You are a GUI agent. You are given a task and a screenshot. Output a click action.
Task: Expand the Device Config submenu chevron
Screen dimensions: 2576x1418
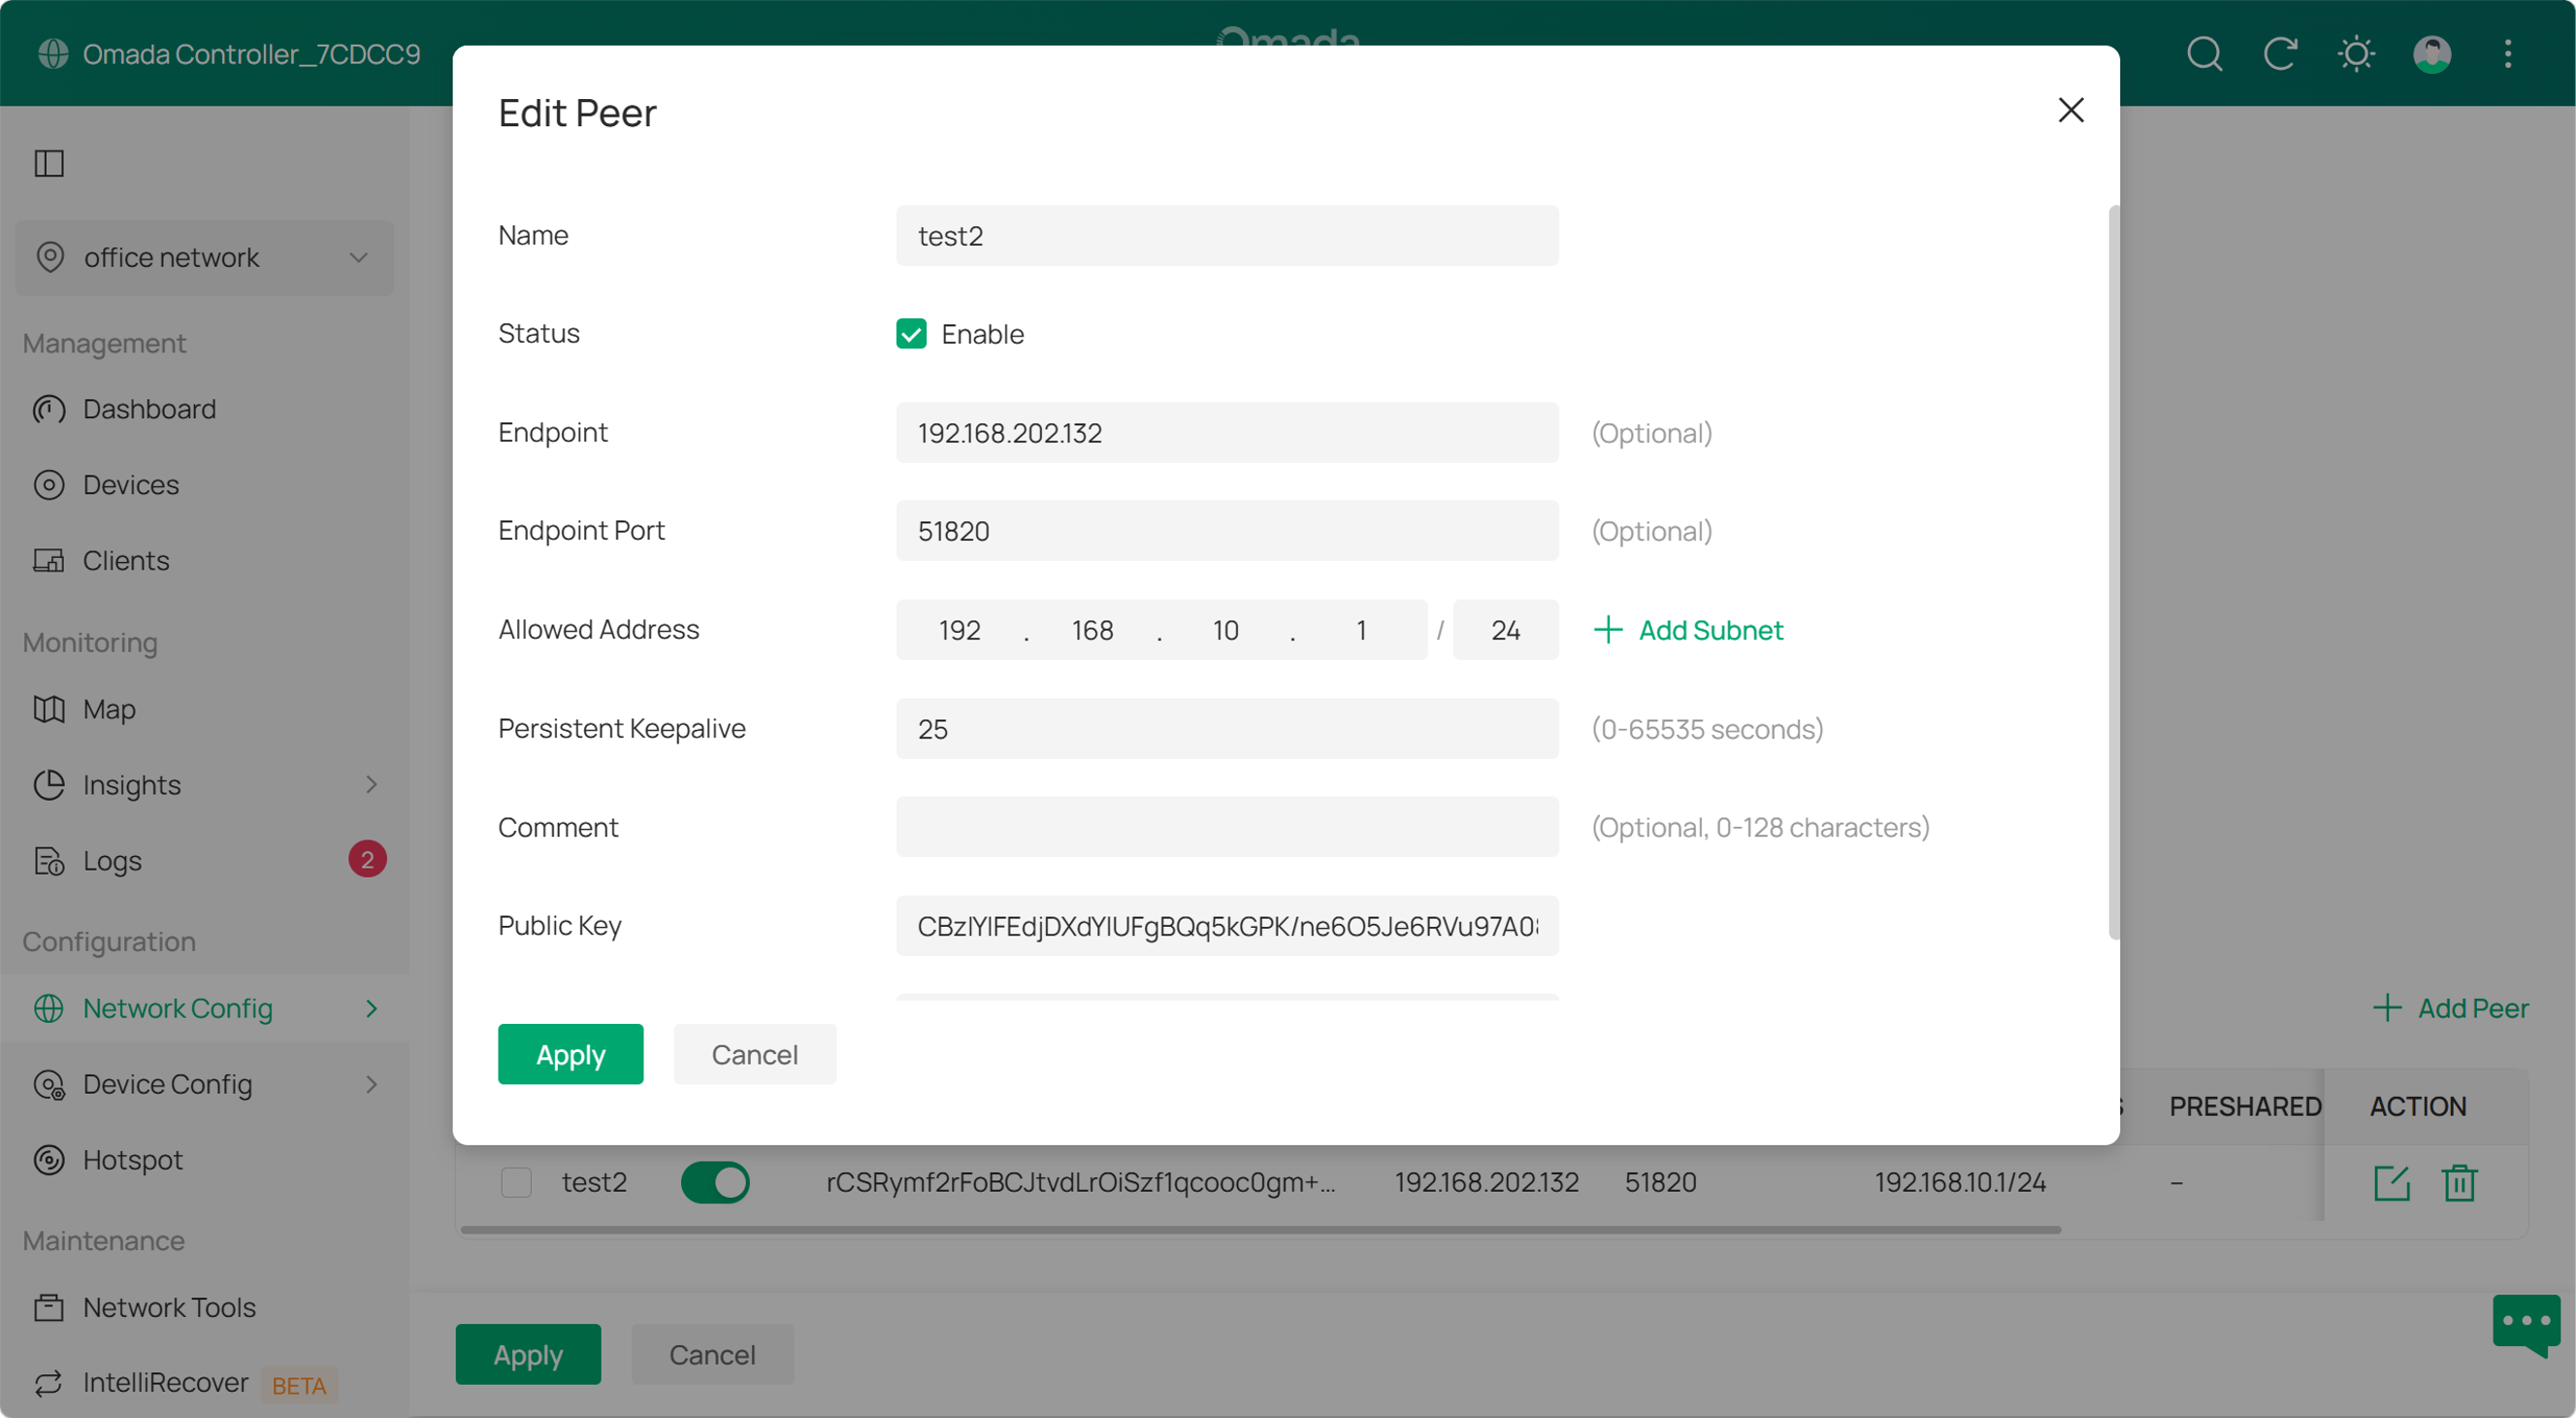point(371,1085)
